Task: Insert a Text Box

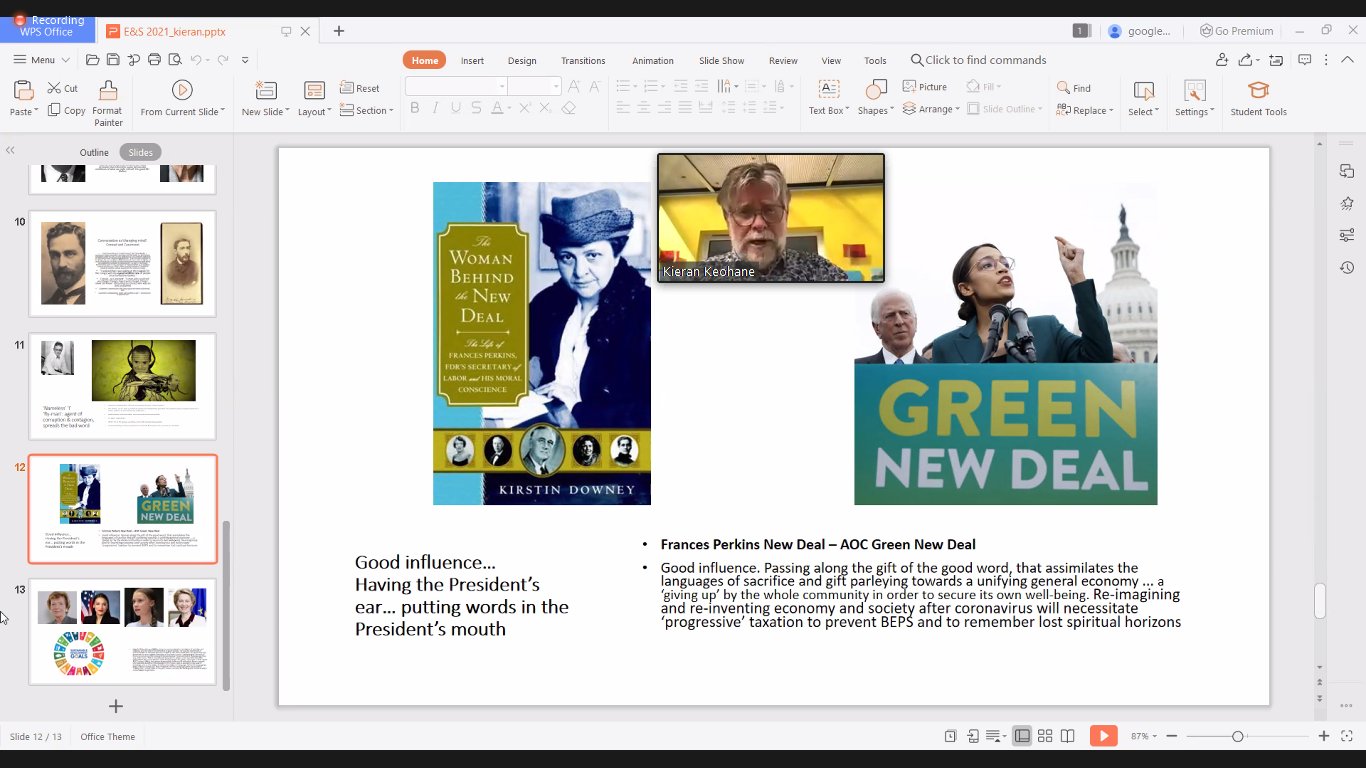Action: (x=829, y=98)
